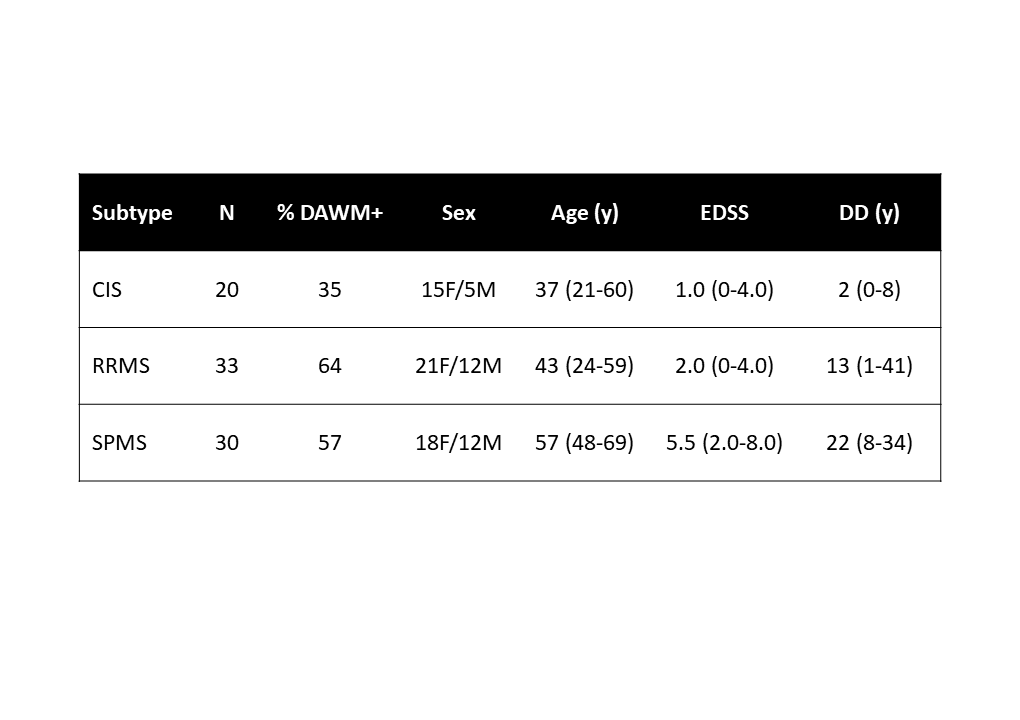Click the CIS row label
This screenshot has width=1020, height=720.
pos(107,290)
